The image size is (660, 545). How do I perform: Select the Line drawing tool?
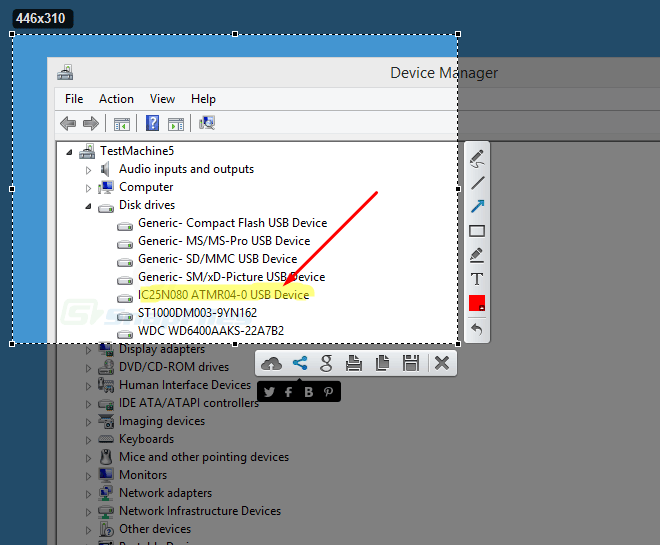pyautogui.click(x=477, y=182)
